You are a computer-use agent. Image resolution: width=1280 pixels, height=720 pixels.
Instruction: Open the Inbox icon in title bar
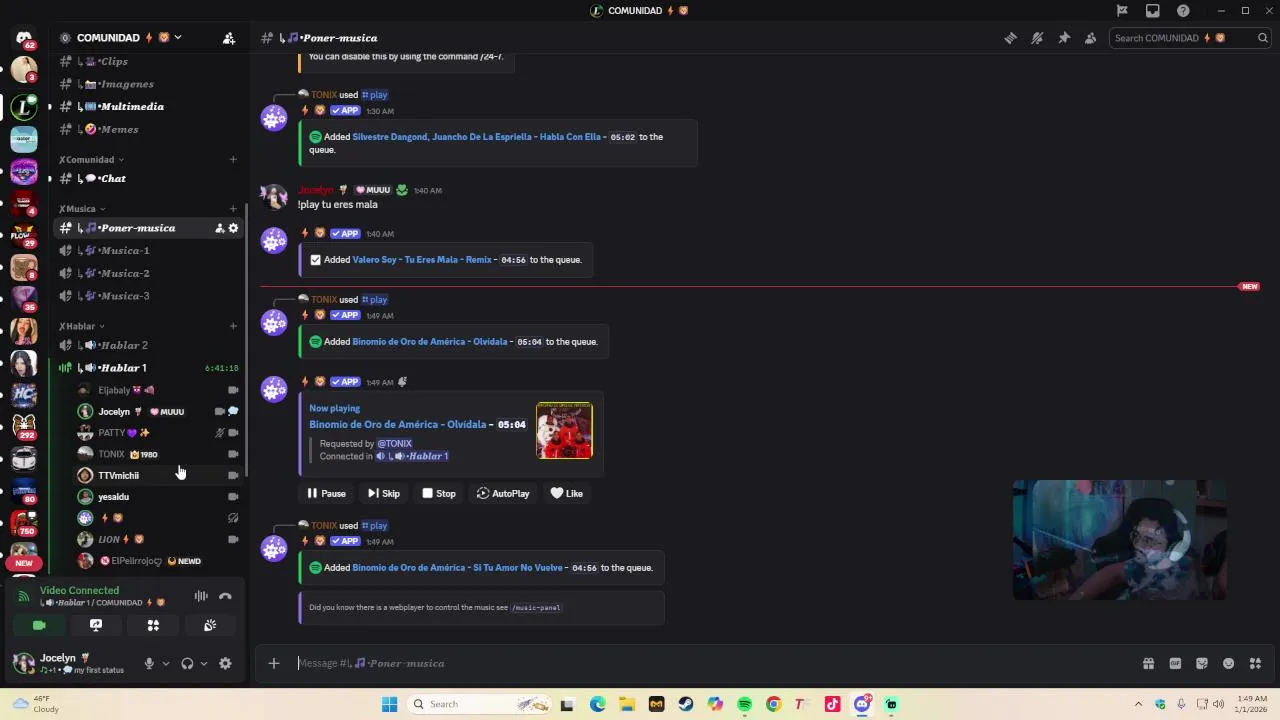click(1153, 11)
